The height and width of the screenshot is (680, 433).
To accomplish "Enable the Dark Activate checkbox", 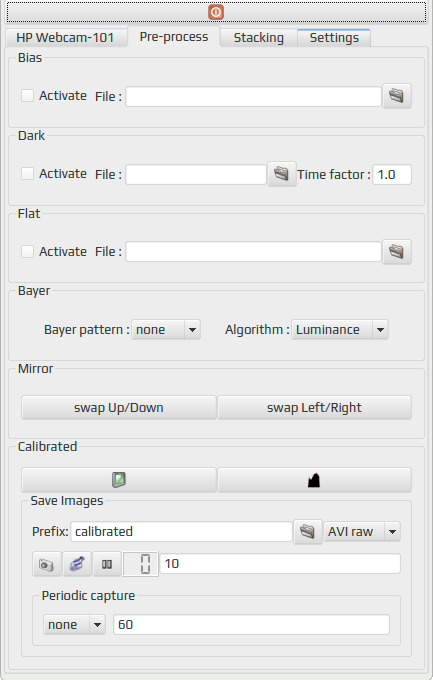I will click(27, 173).
